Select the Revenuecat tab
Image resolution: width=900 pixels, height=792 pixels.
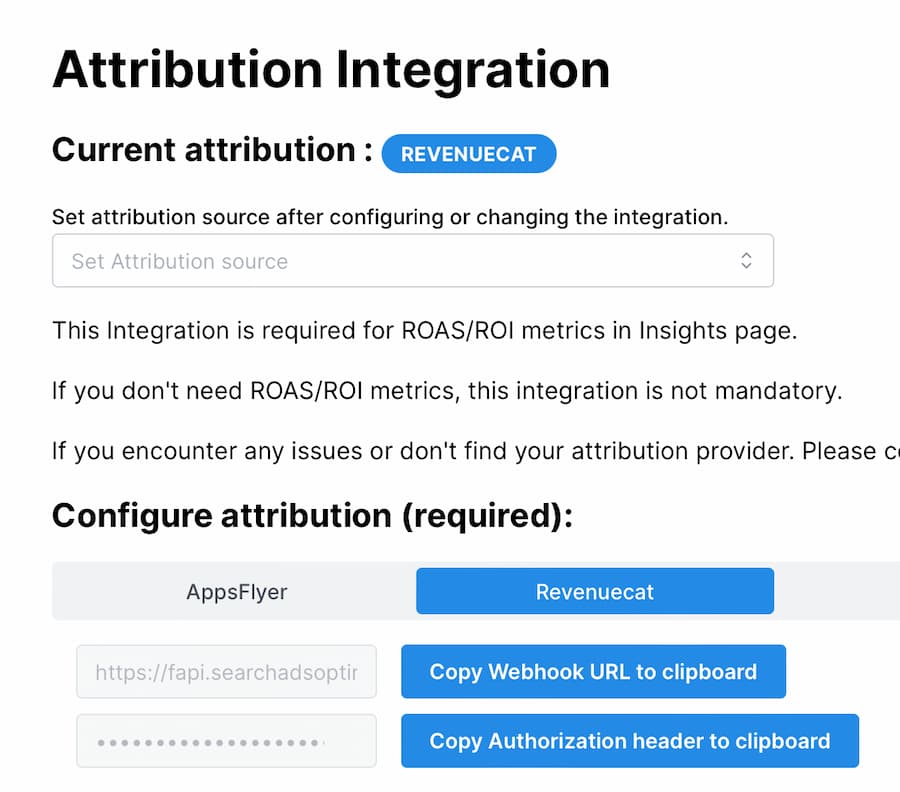click(x=594, y=591)
